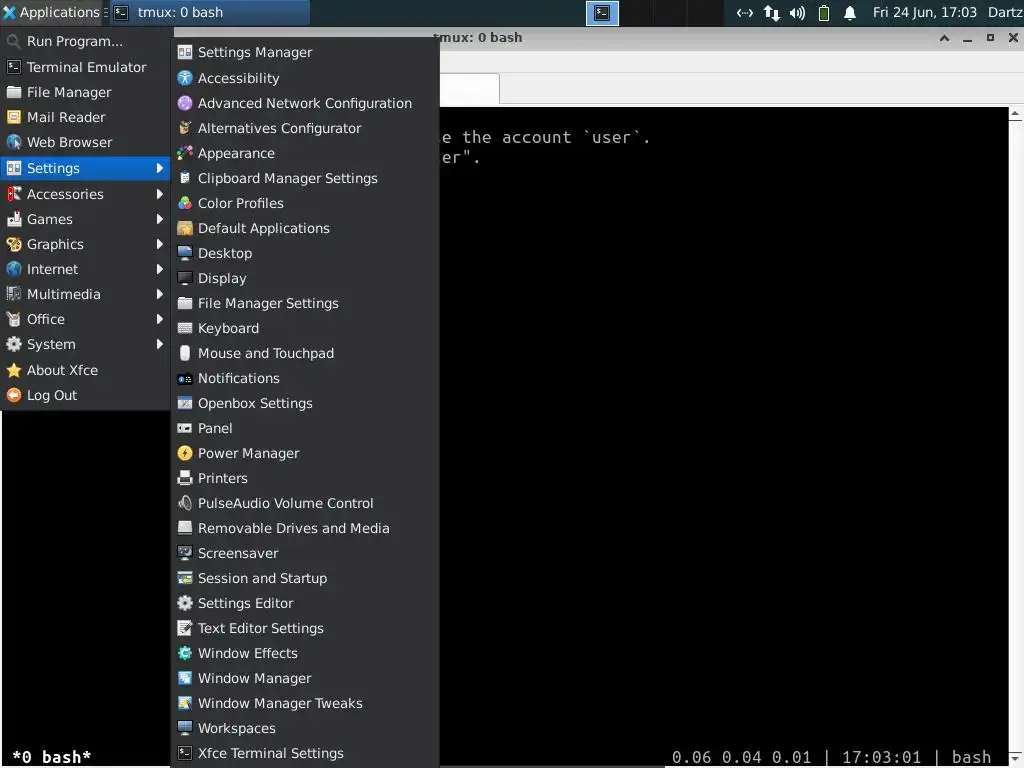Click the Notifications icon in submenu
Viewport: 1024px width, 768px height.
[185, 378]
